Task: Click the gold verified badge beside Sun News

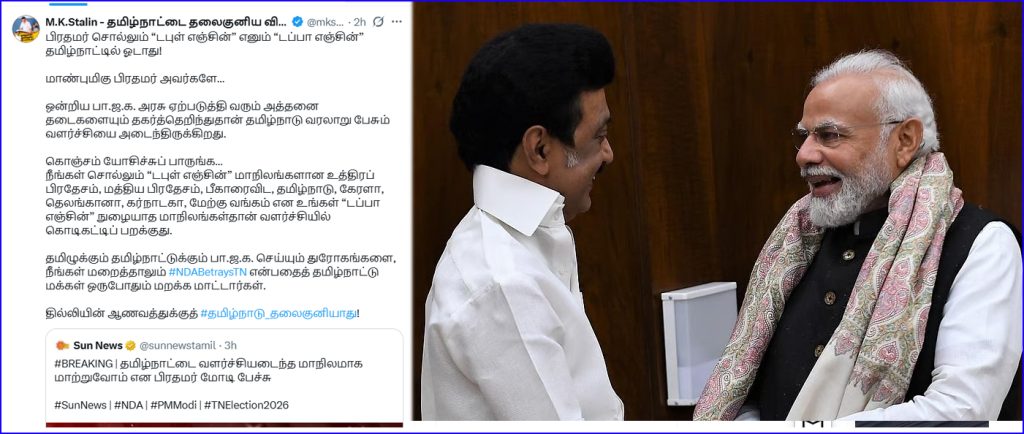Action: (x=131, y=345)
